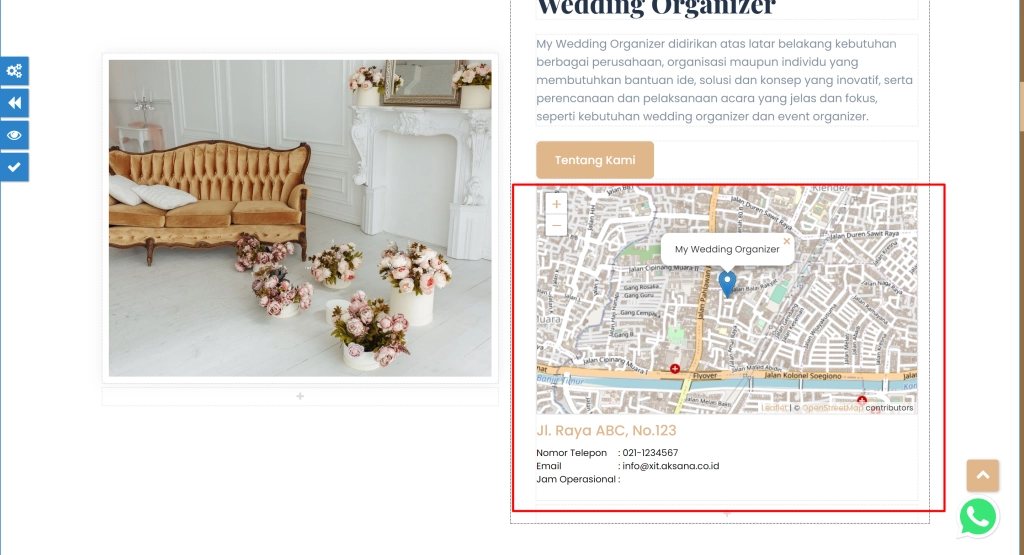Click the sofa and flowers photo
Screen dimensions: 1024x555
coord(300,218)
